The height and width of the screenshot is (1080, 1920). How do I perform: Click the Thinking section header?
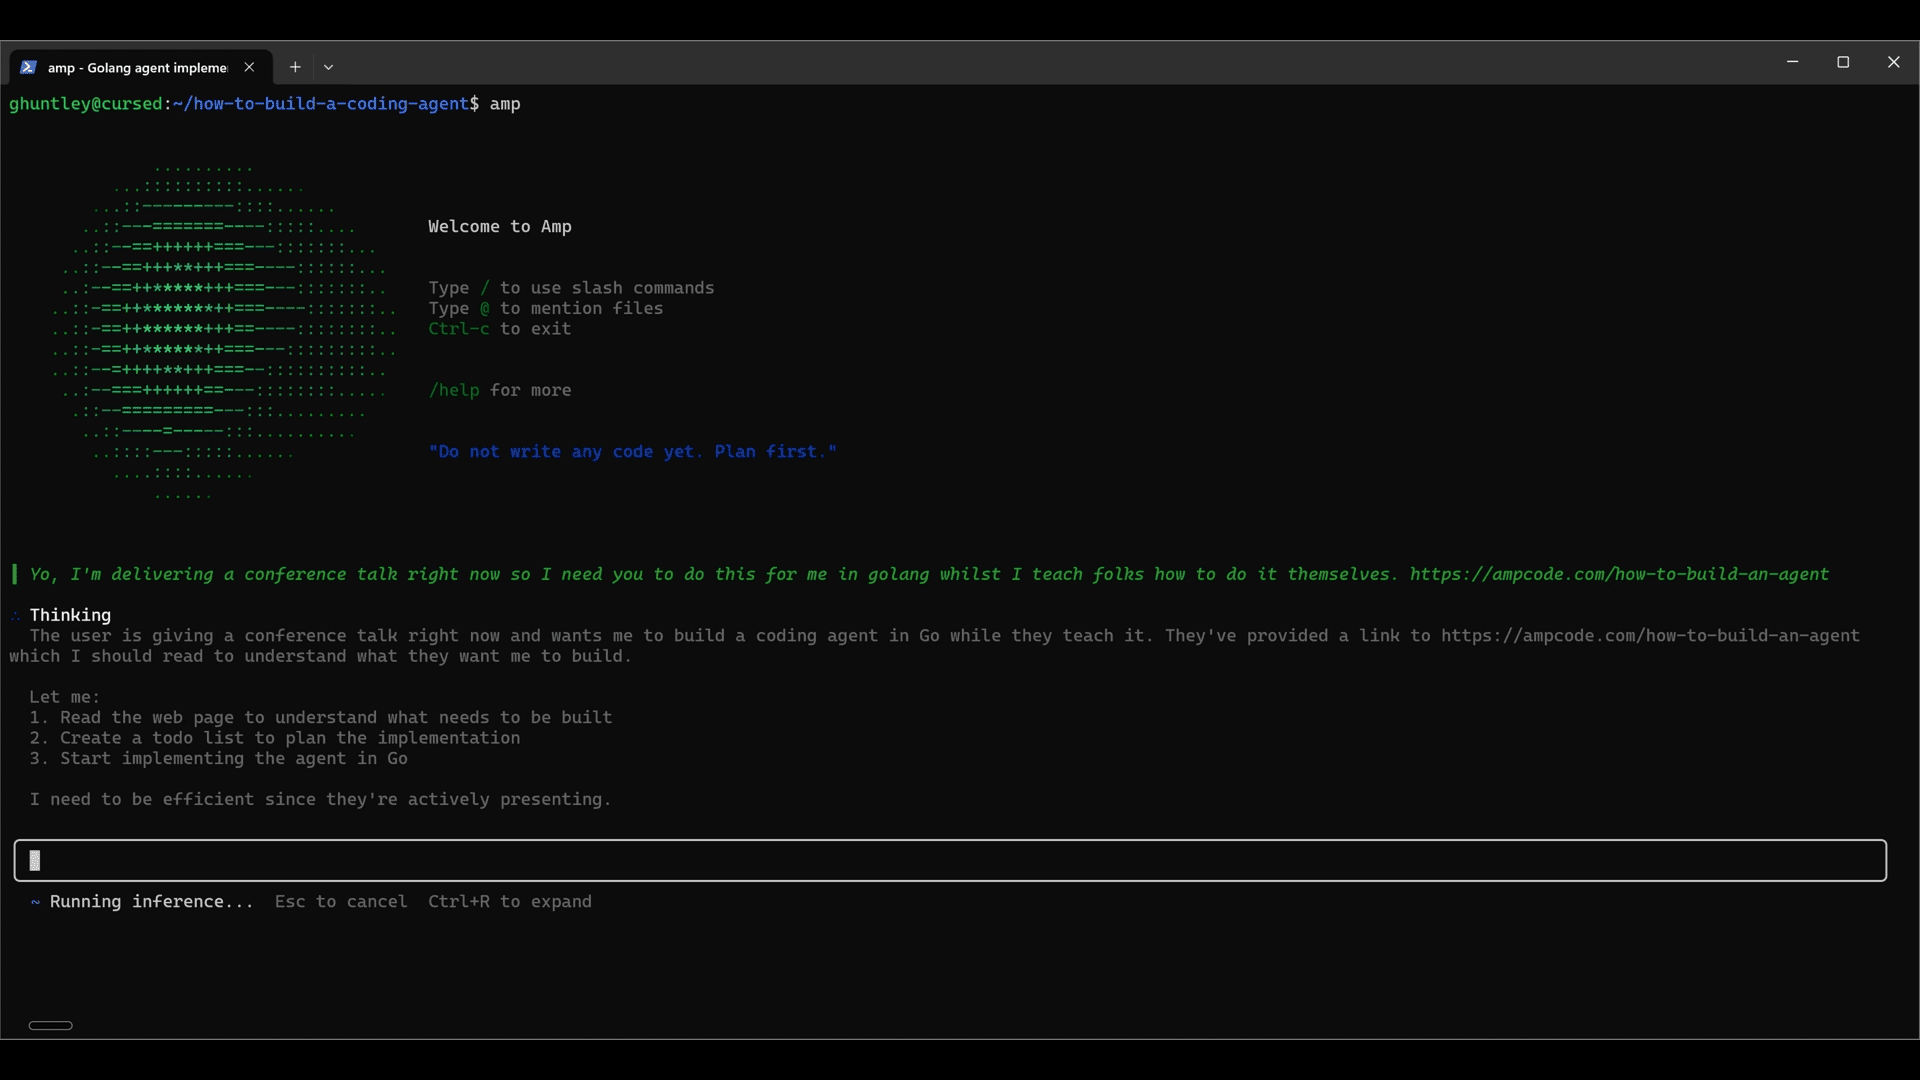[x=70, y=614]
